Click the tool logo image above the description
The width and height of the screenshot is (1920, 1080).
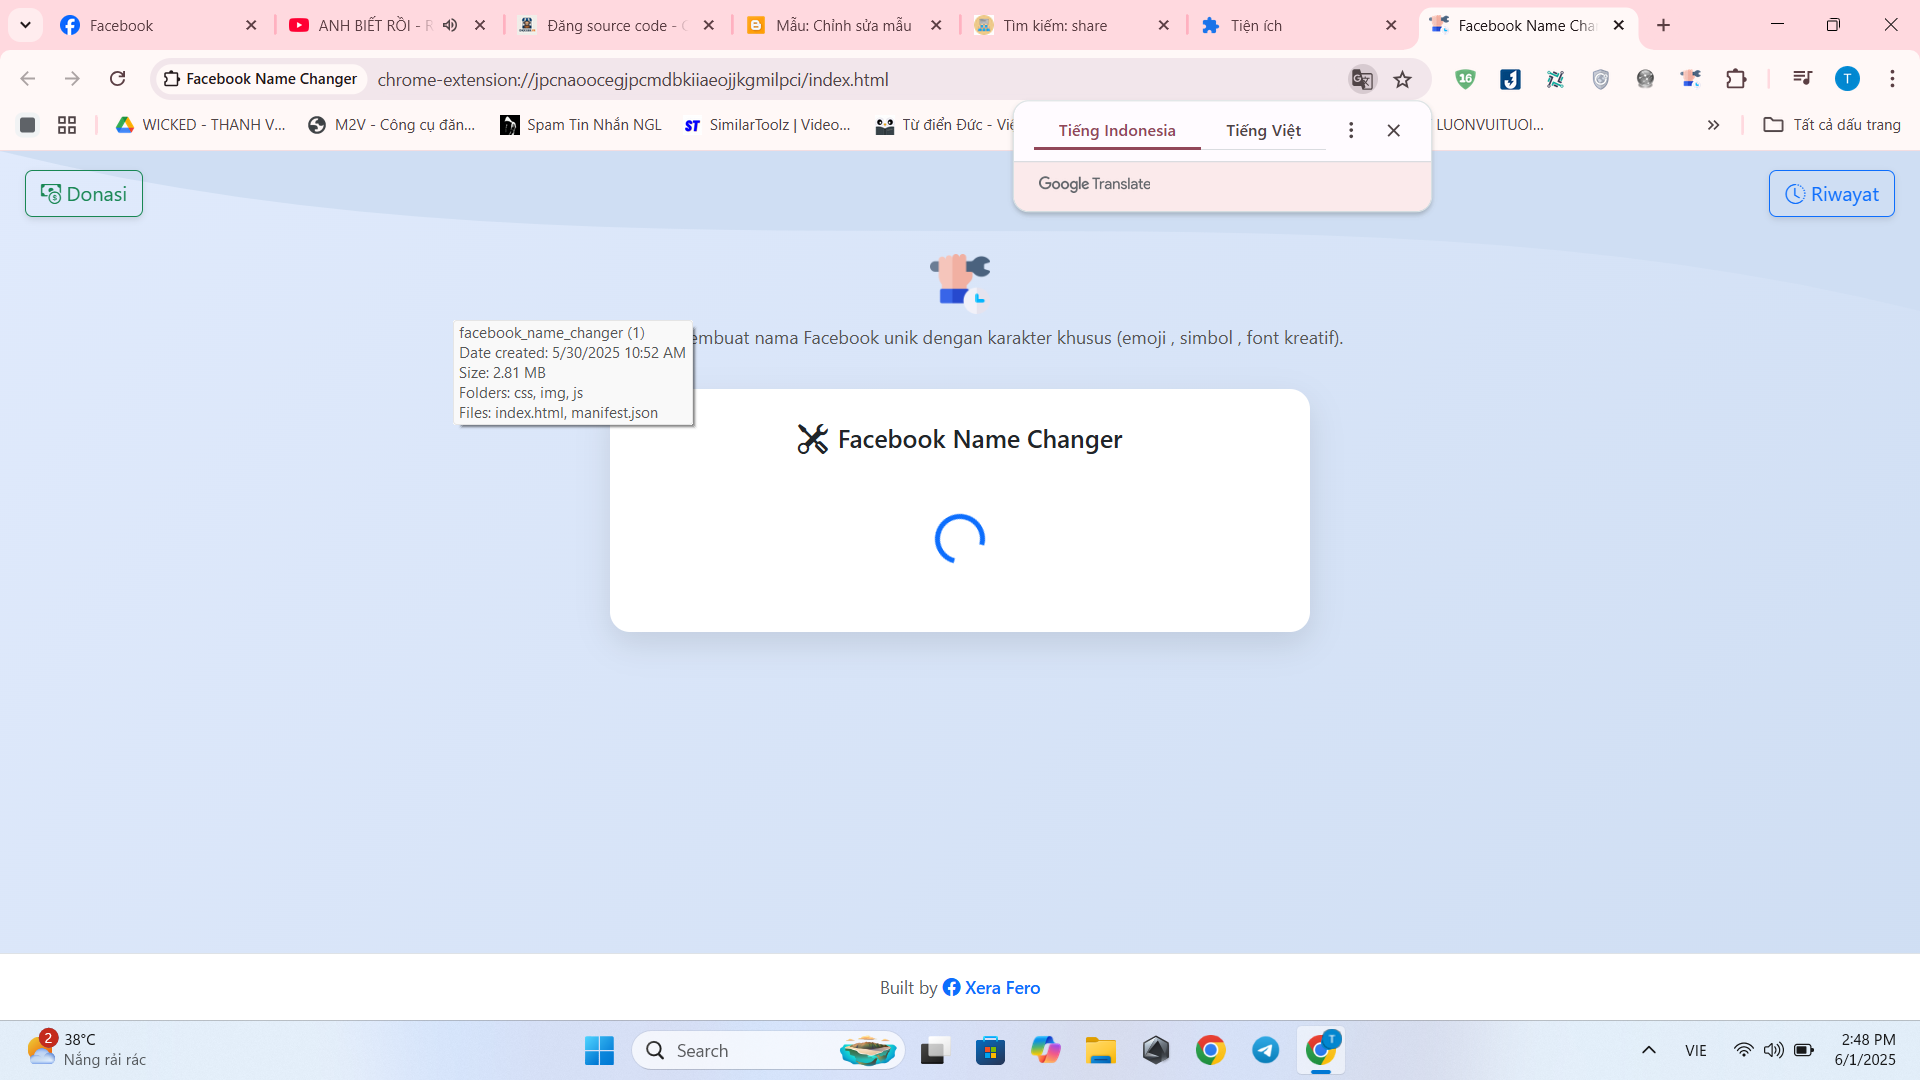click(960, 281)
